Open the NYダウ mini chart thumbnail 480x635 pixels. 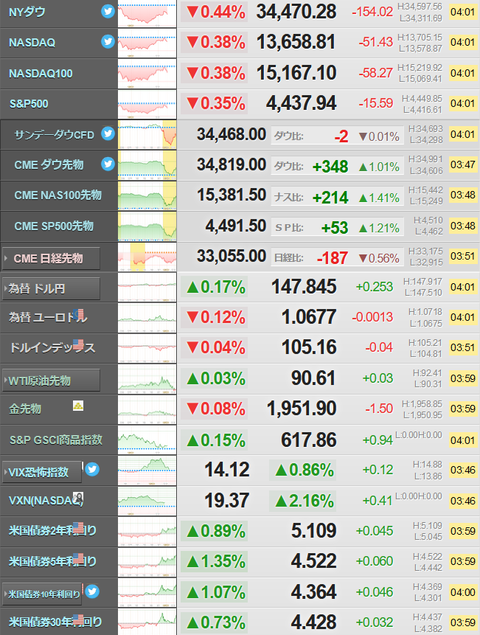tap(147, 13)
